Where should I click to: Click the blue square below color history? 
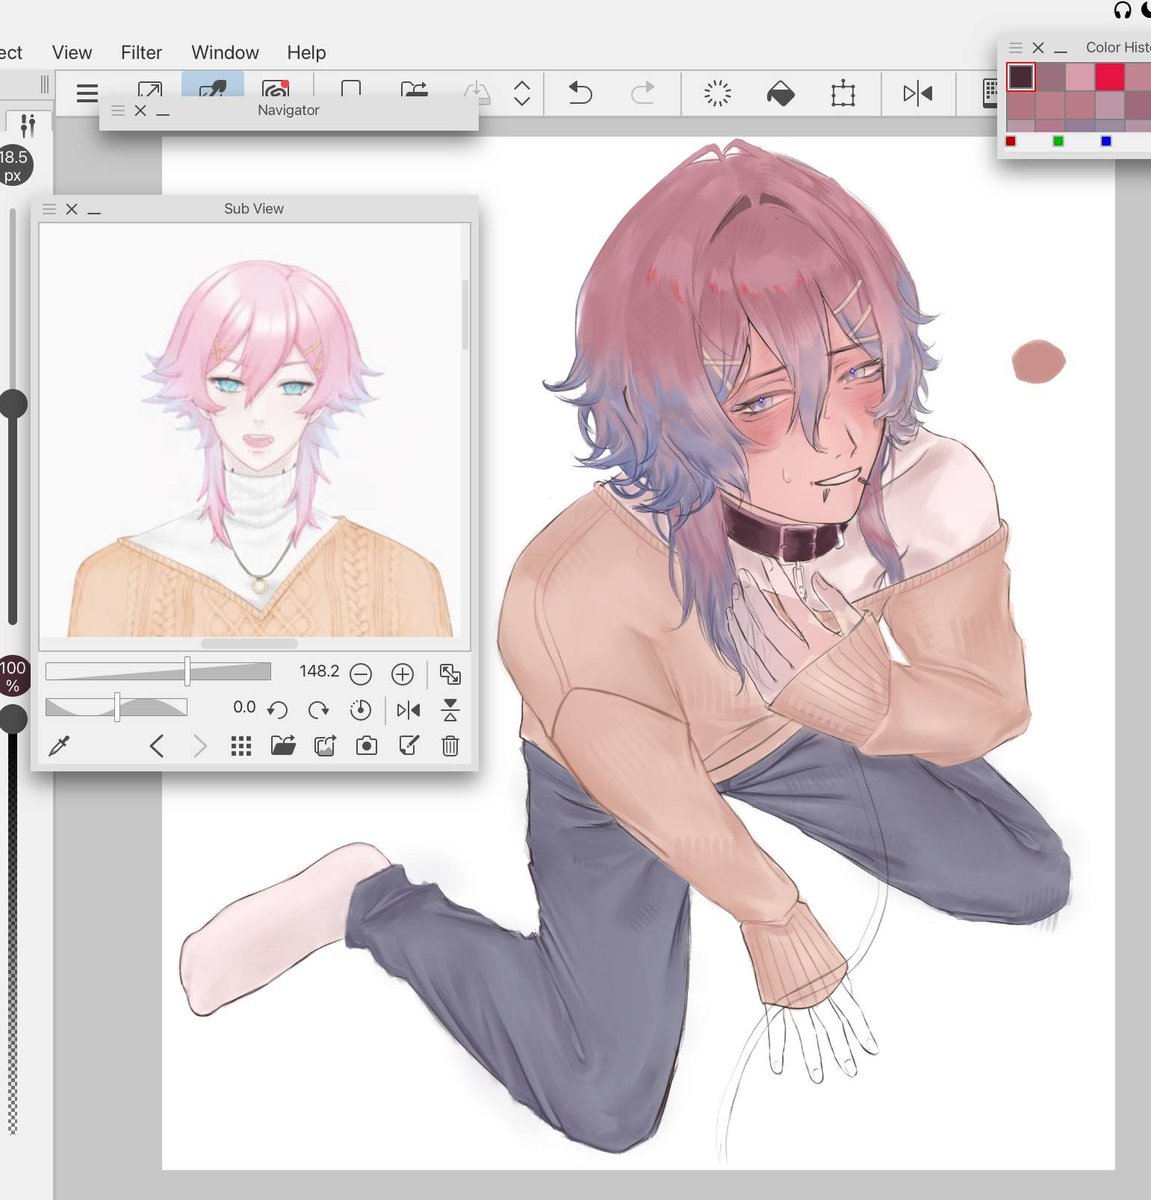1105,141
